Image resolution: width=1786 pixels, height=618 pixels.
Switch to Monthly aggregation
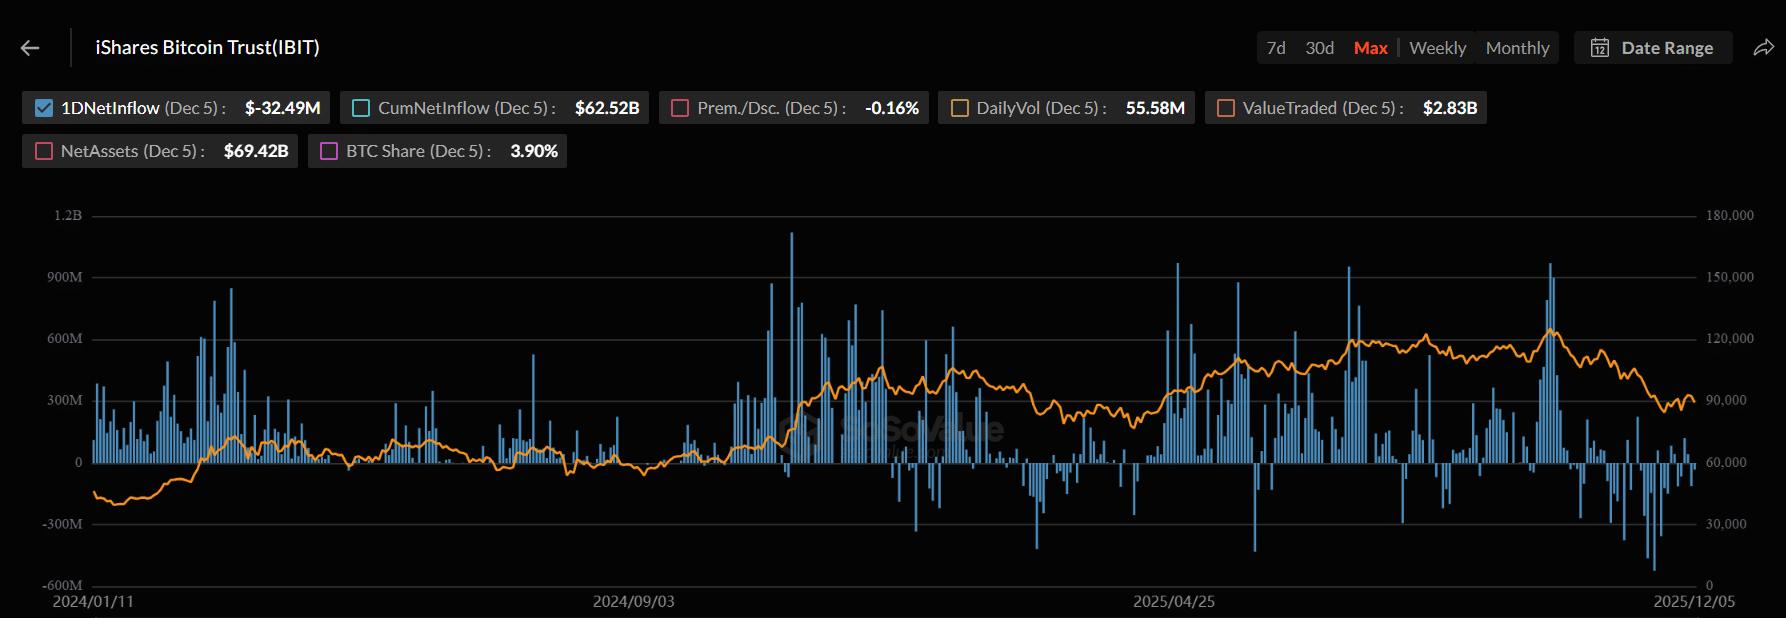coord(1517,48)
